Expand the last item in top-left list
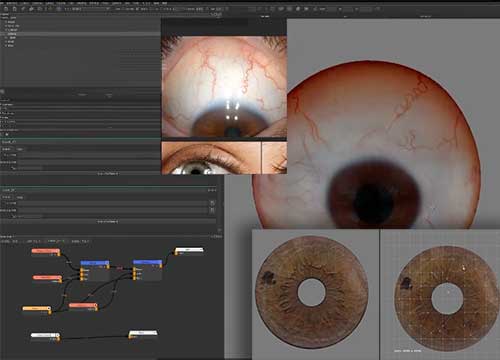 (6, 45)
